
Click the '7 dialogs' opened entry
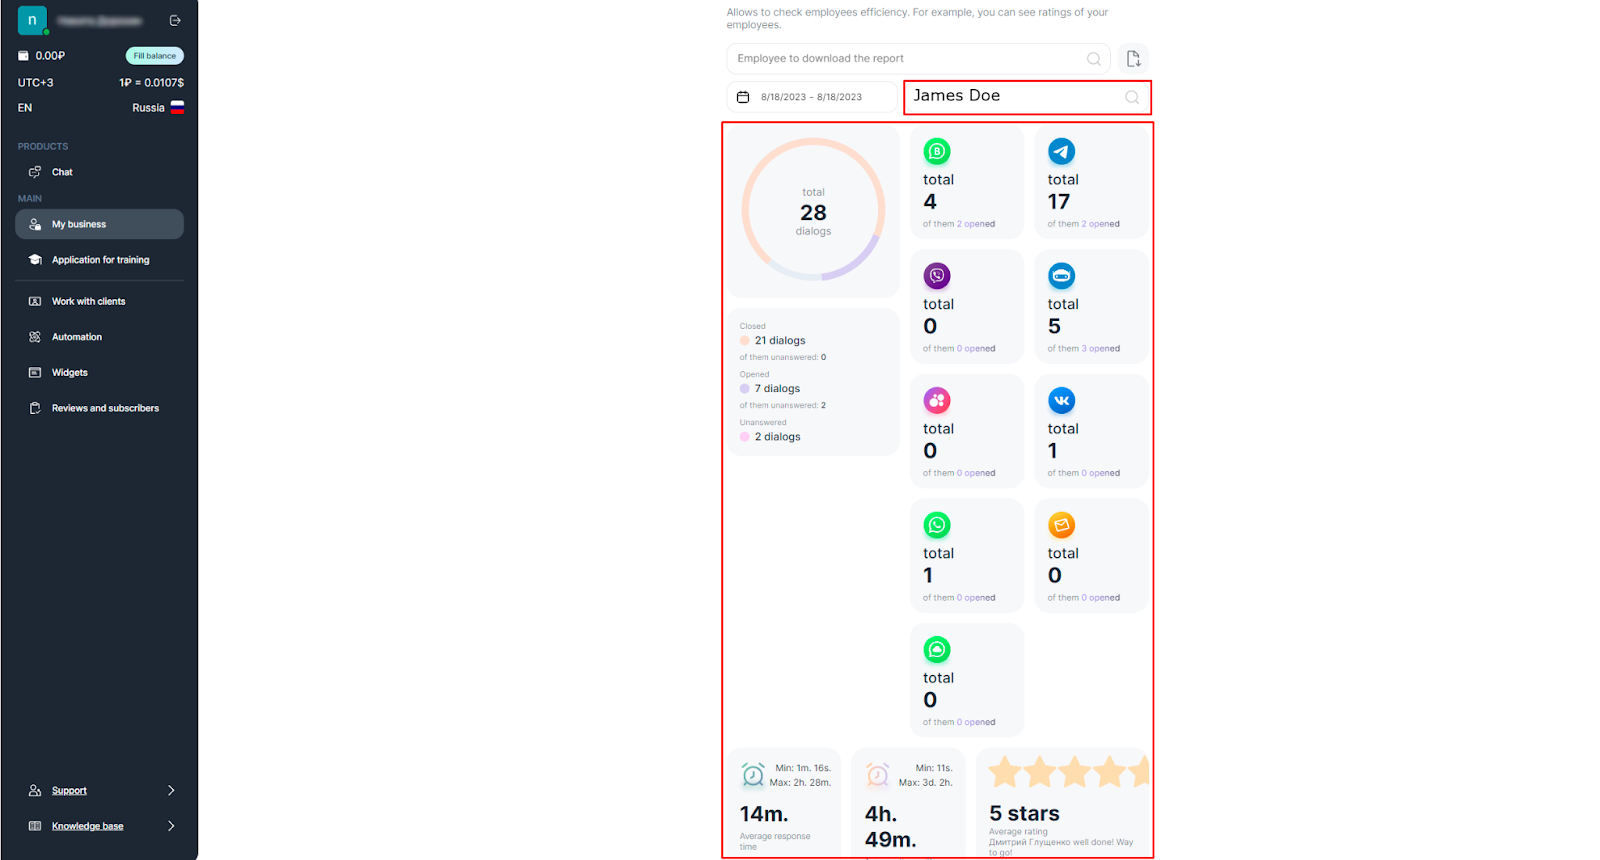pos(777,389)
